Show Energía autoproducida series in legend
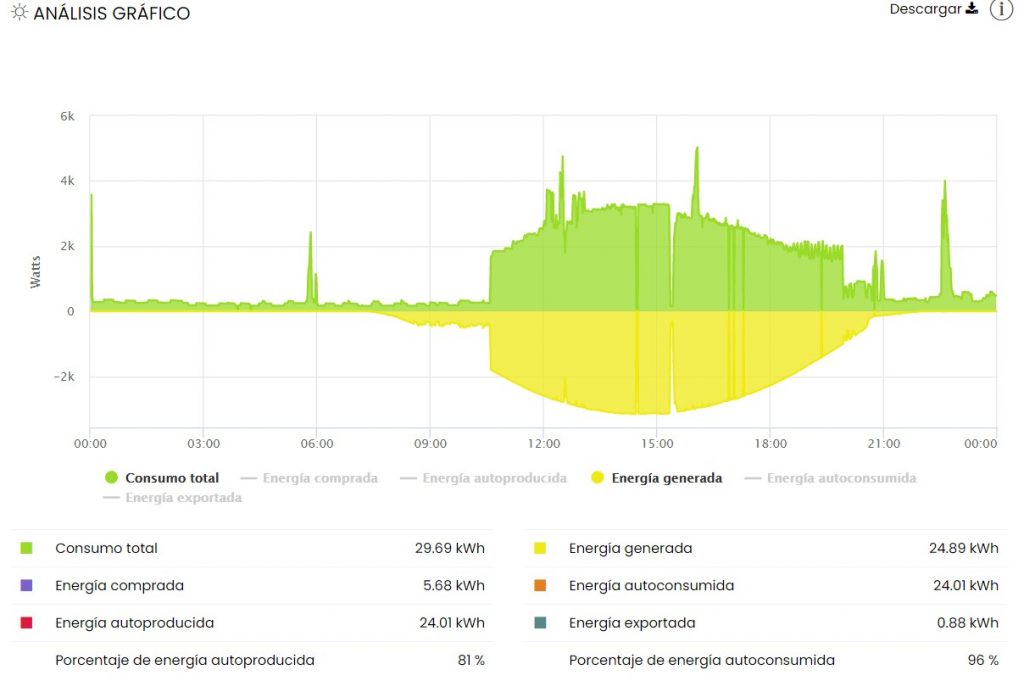 (494, 478)
